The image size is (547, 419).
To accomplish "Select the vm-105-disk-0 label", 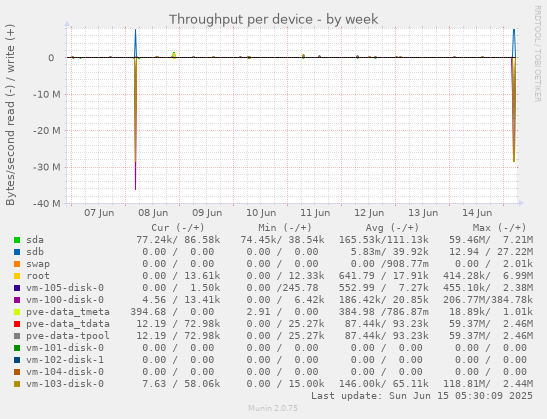I will tap(65, 288).
